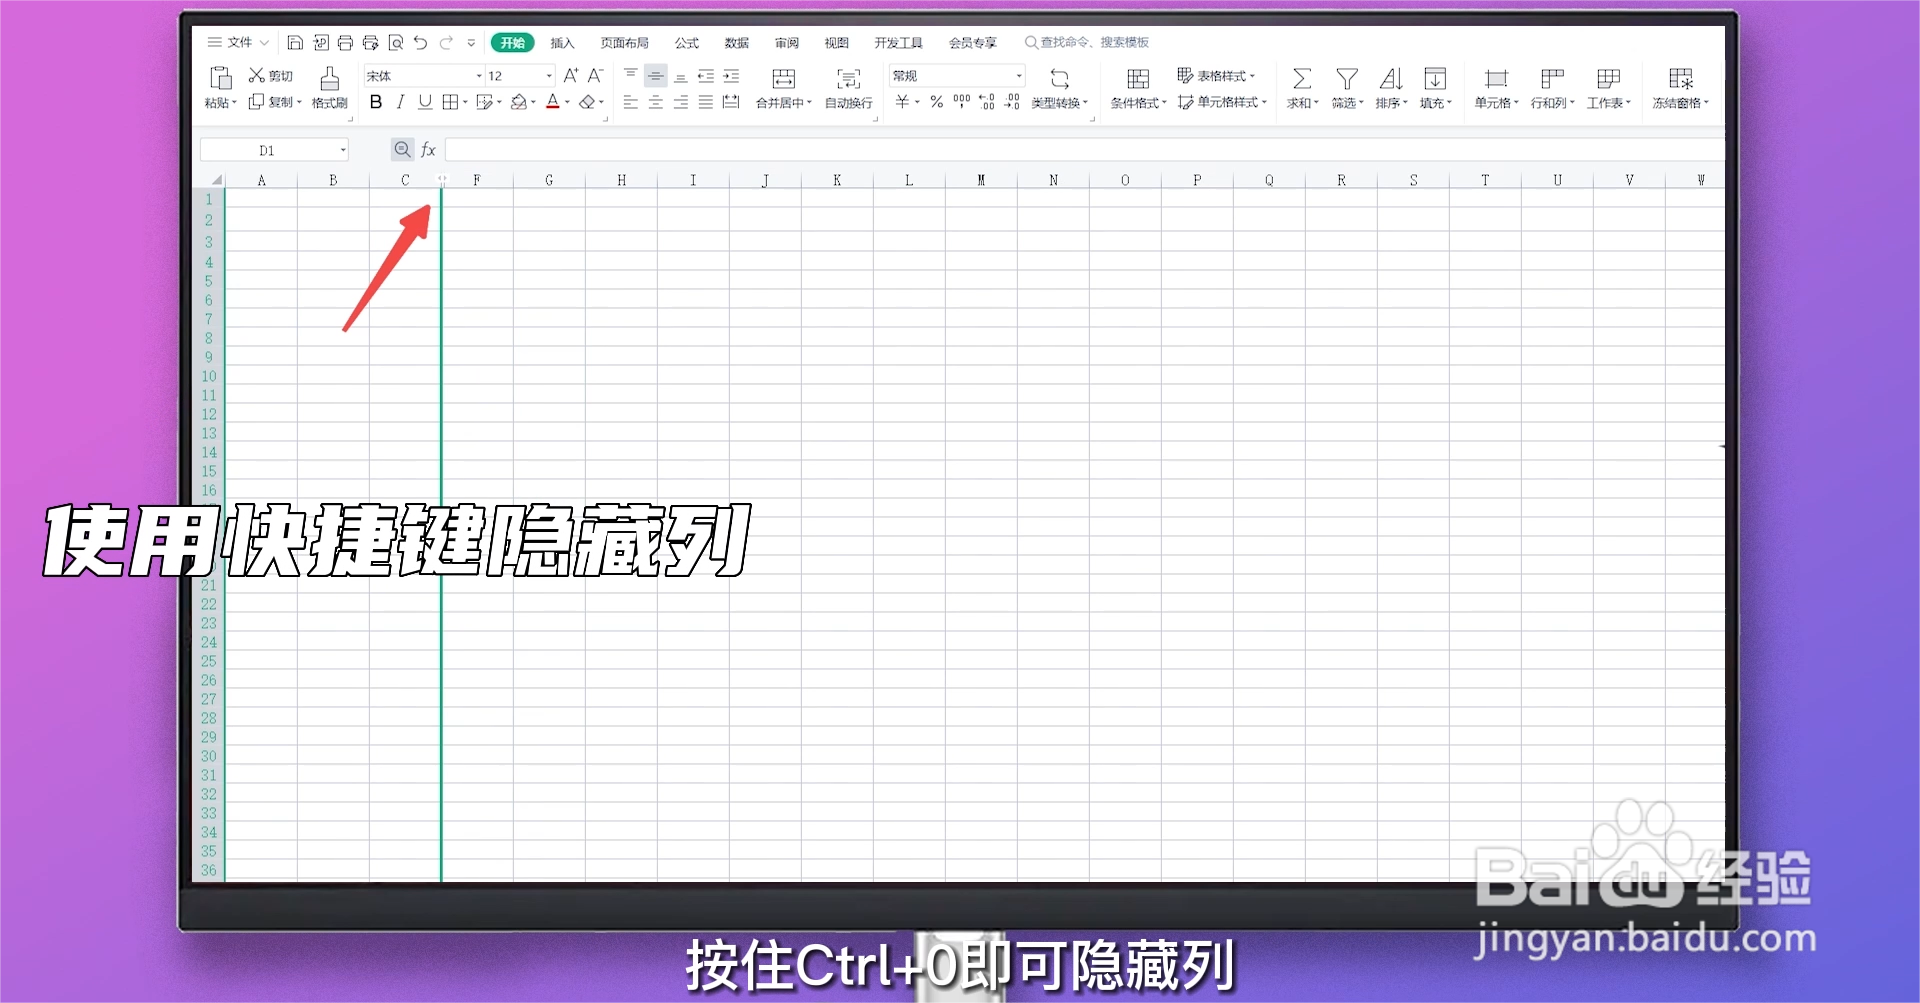Screen dimensions: 1920x1003
Task: Open the 文件 (File) menu
Action: [238, 42]
